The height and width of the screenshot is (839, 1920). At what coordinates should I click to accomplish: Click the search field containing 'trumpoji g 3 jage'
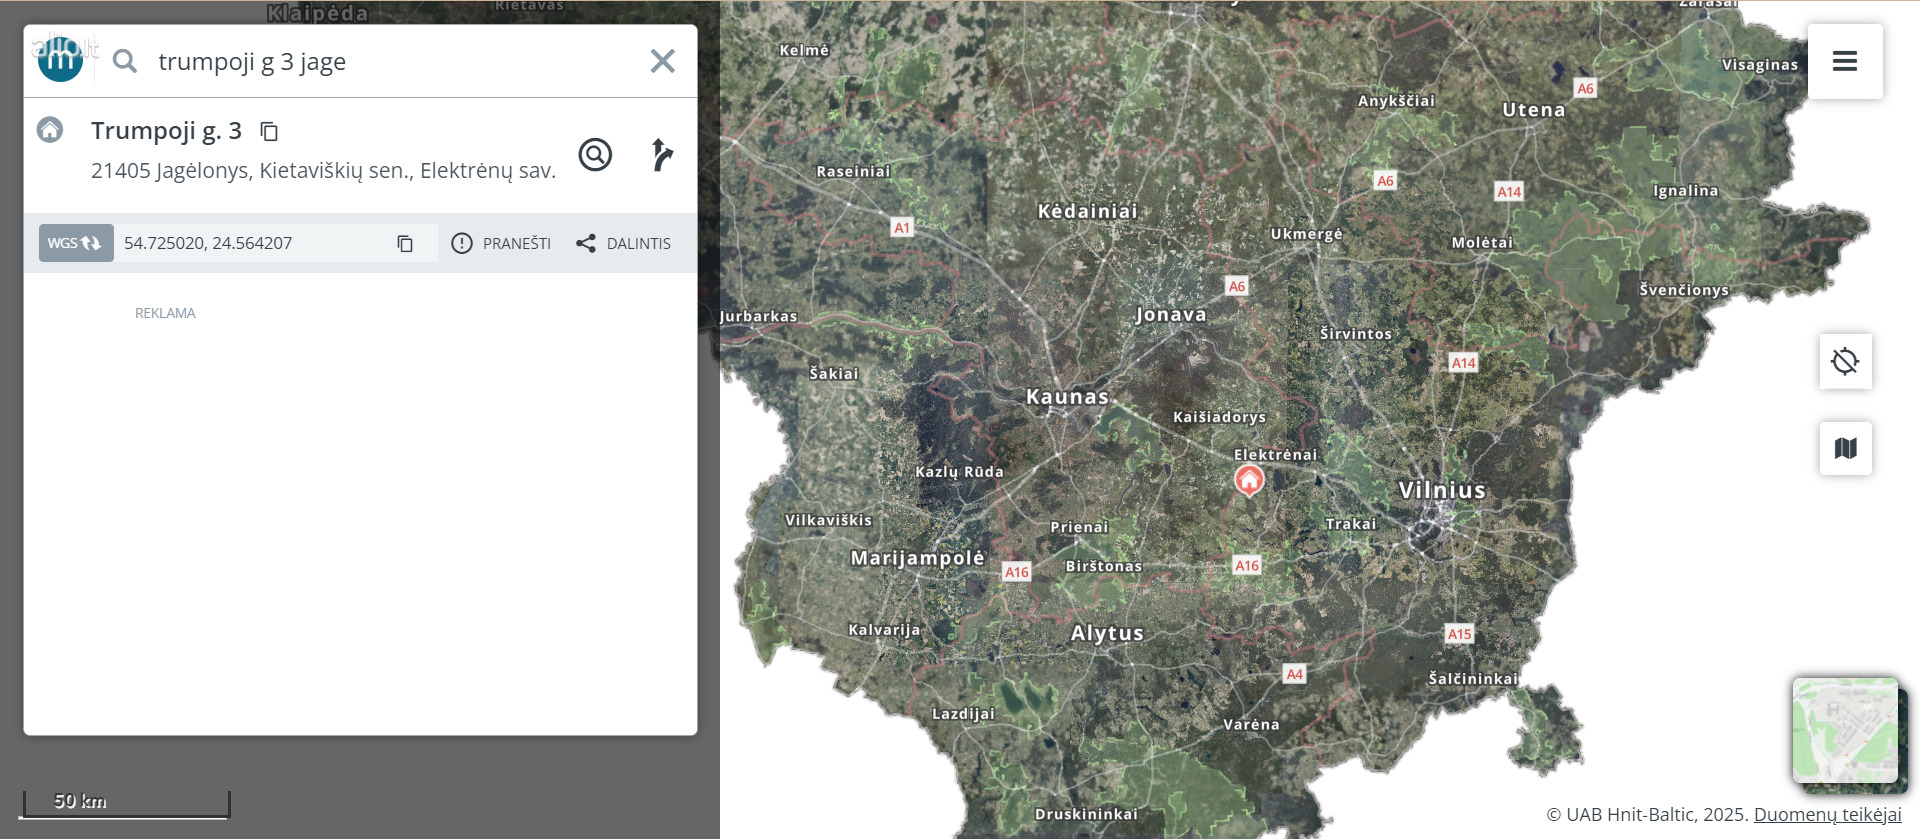coord(390,62)
